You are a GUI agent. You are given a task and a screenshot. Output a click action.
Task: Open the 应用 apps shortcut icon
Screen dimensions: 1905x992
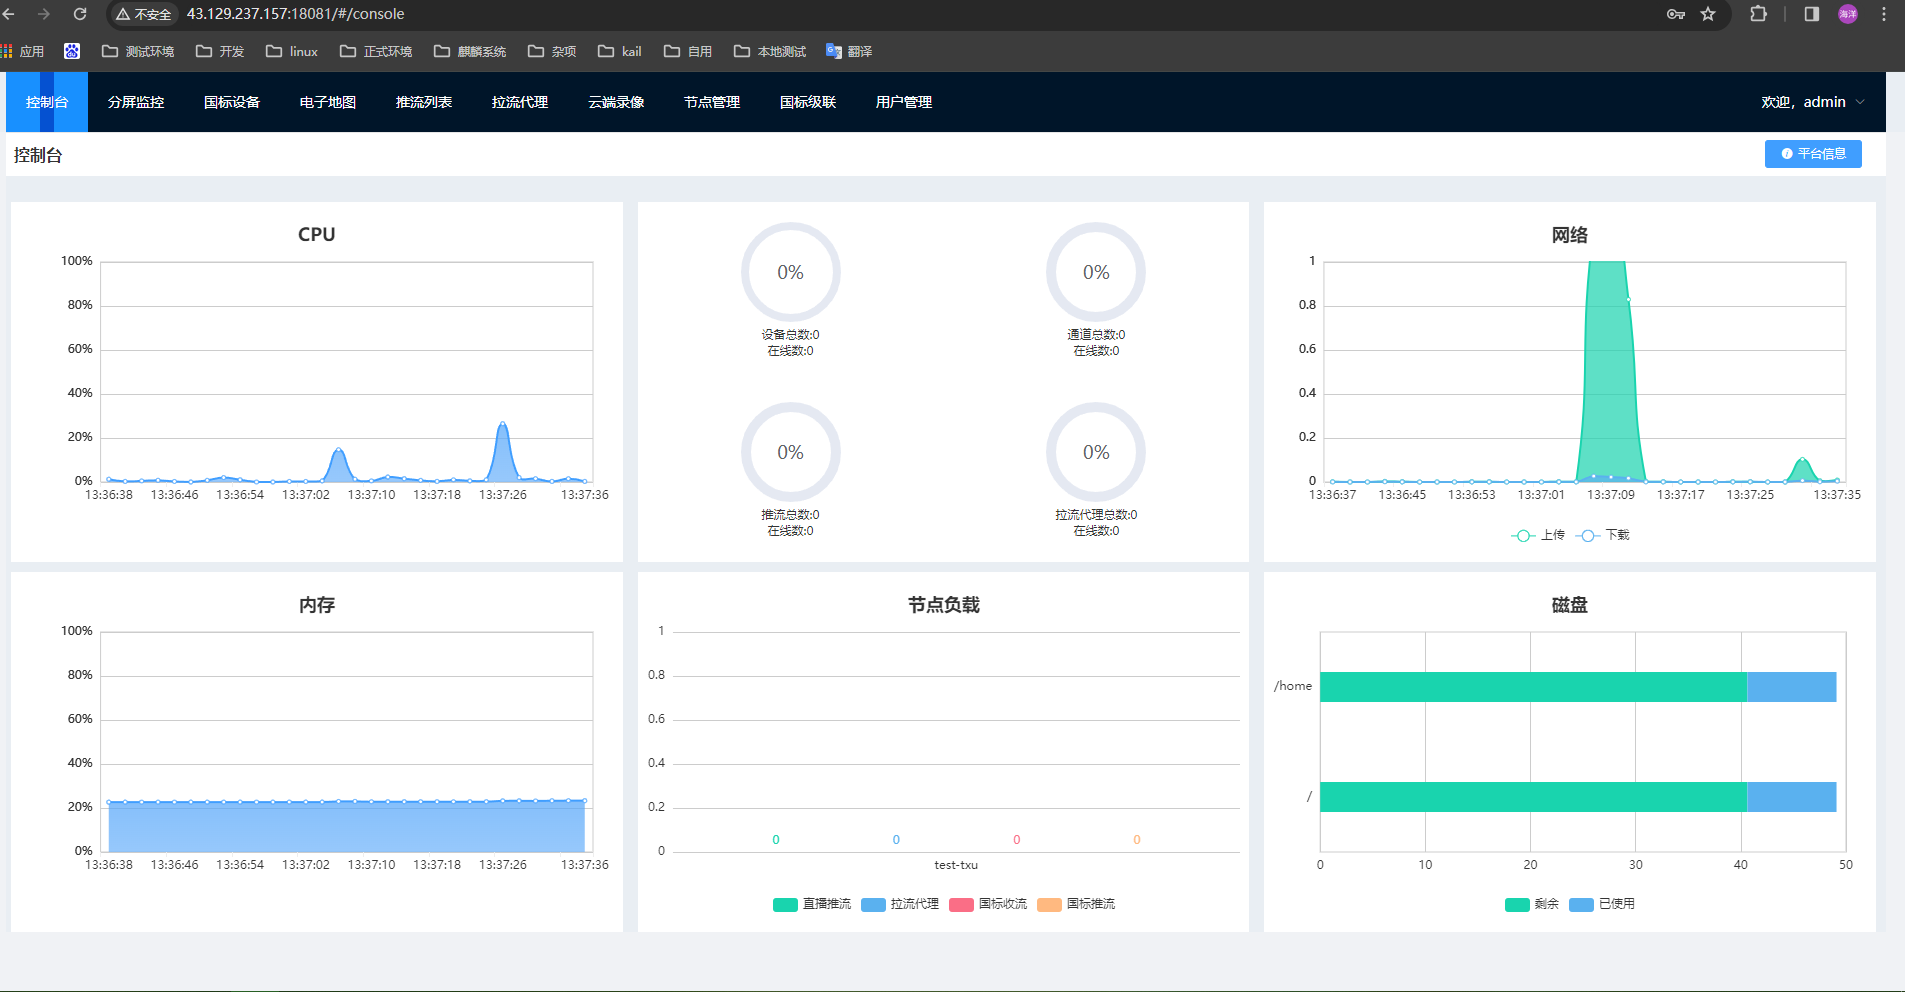[x=22, y=51]
